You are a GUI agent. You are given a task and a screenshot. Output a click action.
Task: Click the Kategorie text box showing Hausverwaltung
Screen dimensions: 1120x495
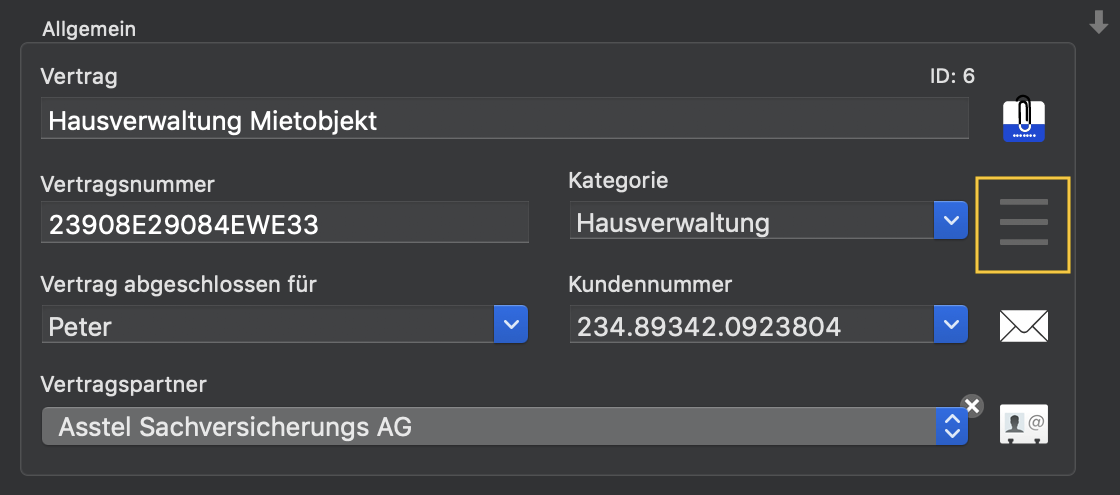pos(752,221)
